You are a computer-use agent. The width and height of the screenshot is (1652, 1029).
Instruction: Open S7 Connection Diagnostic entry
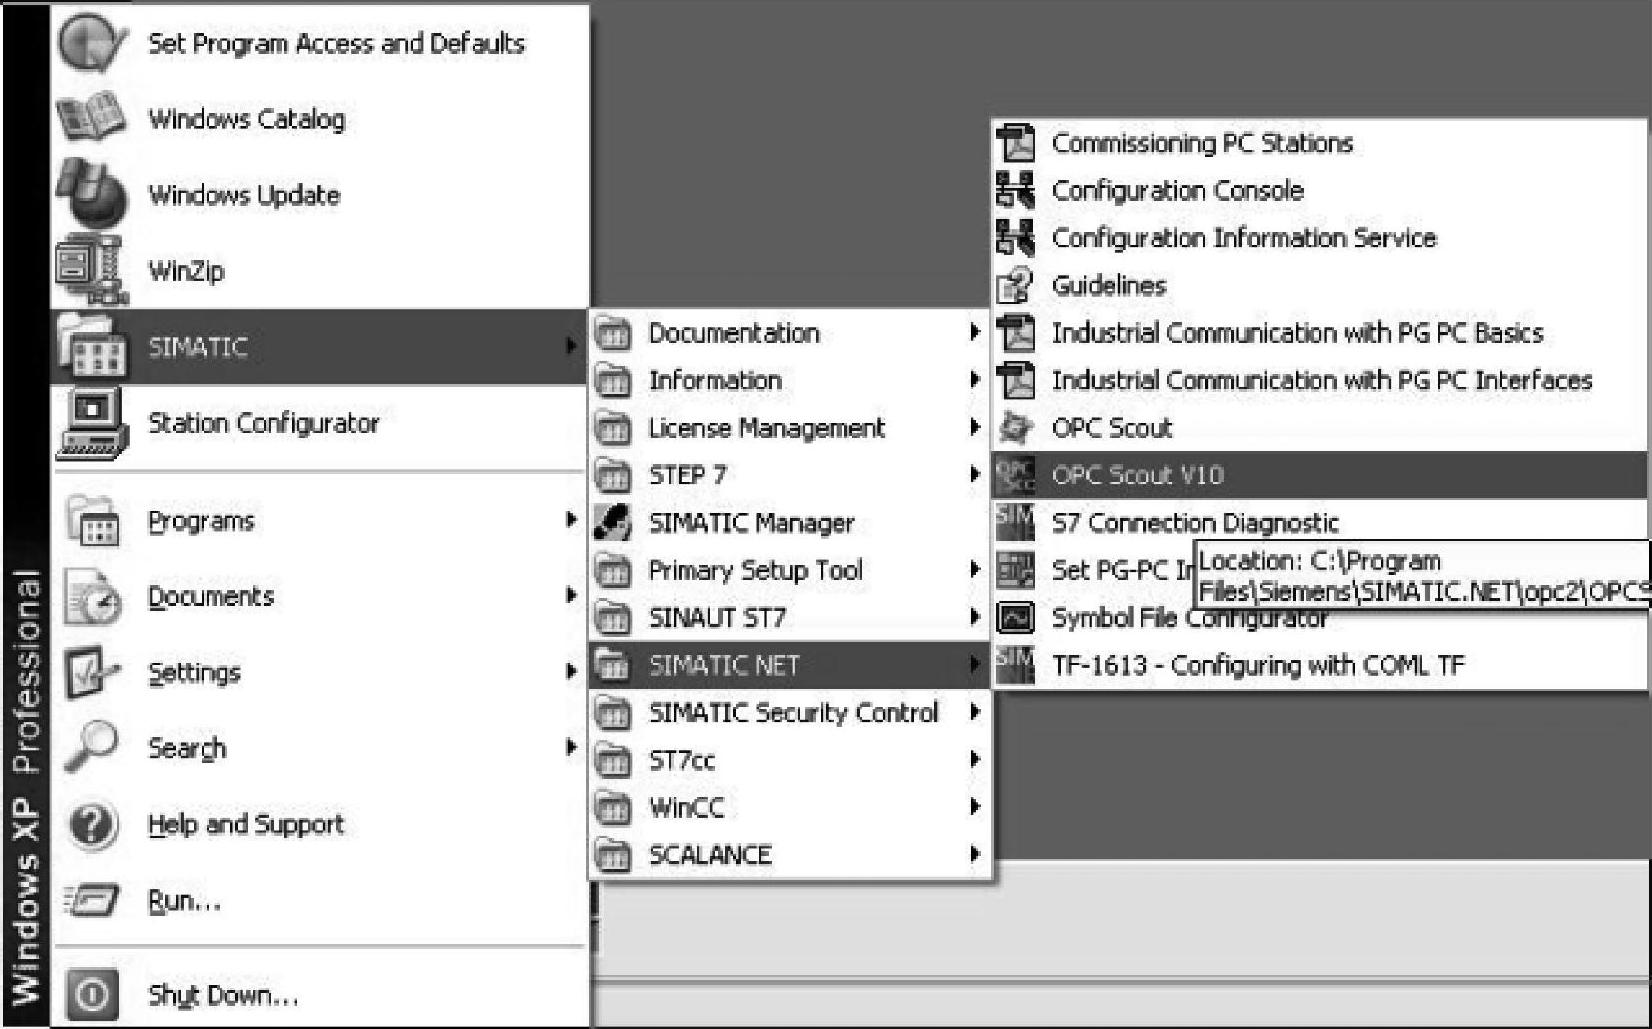[x=1319, y=522]
